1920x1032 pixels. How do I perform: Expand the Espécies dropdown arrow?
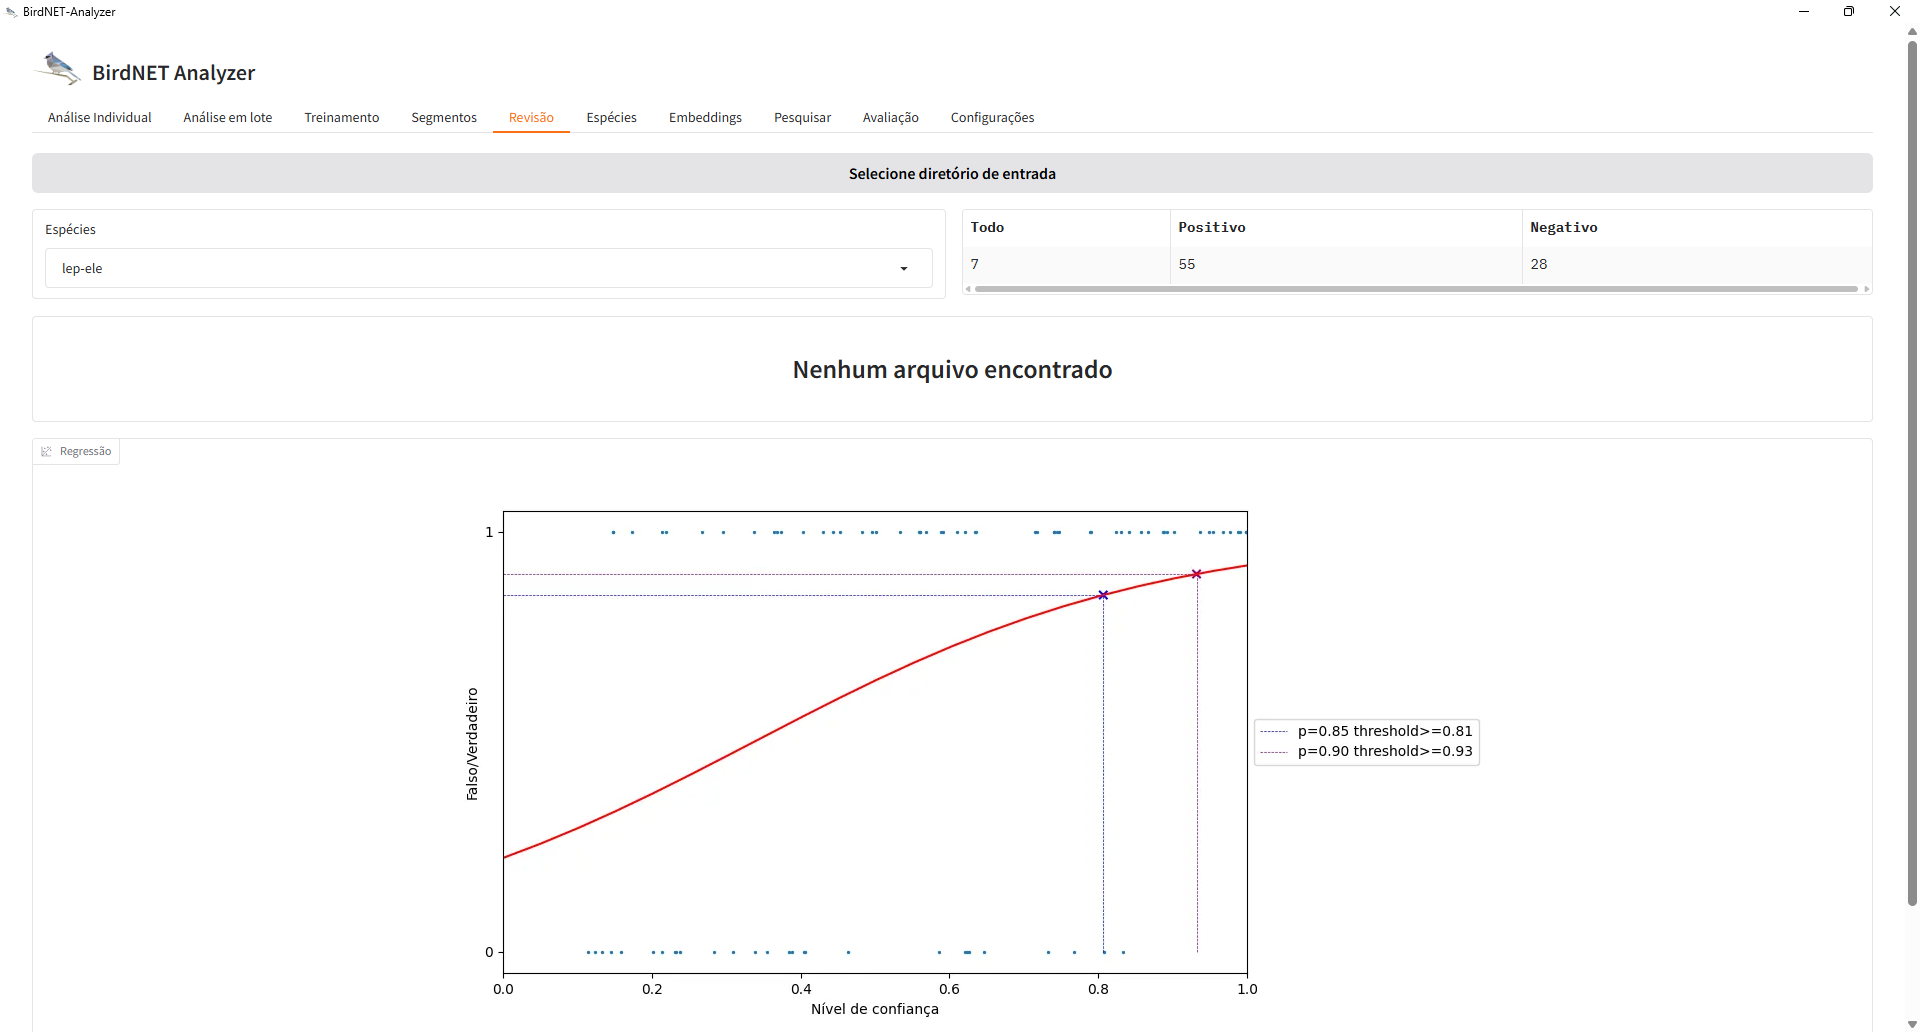(x=904, y=268)
